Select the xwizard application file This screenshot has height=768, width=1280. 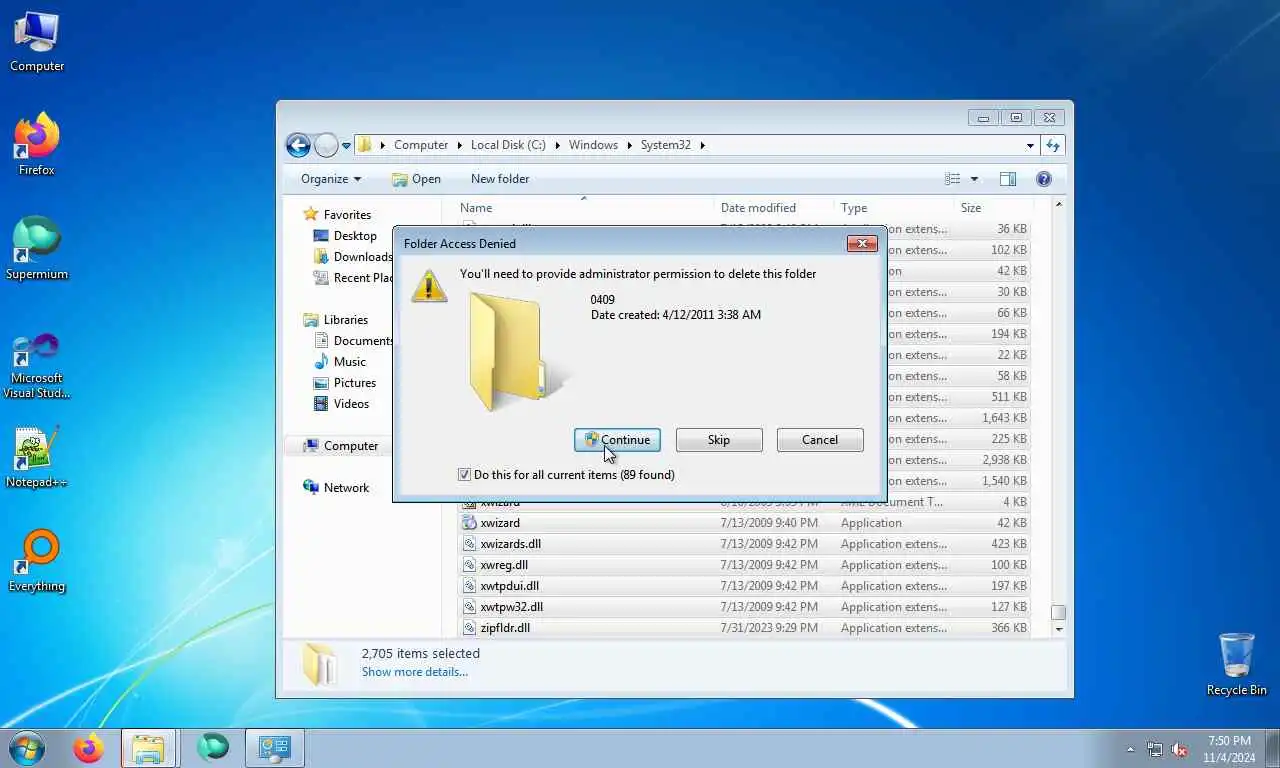(x=745, y=523)
